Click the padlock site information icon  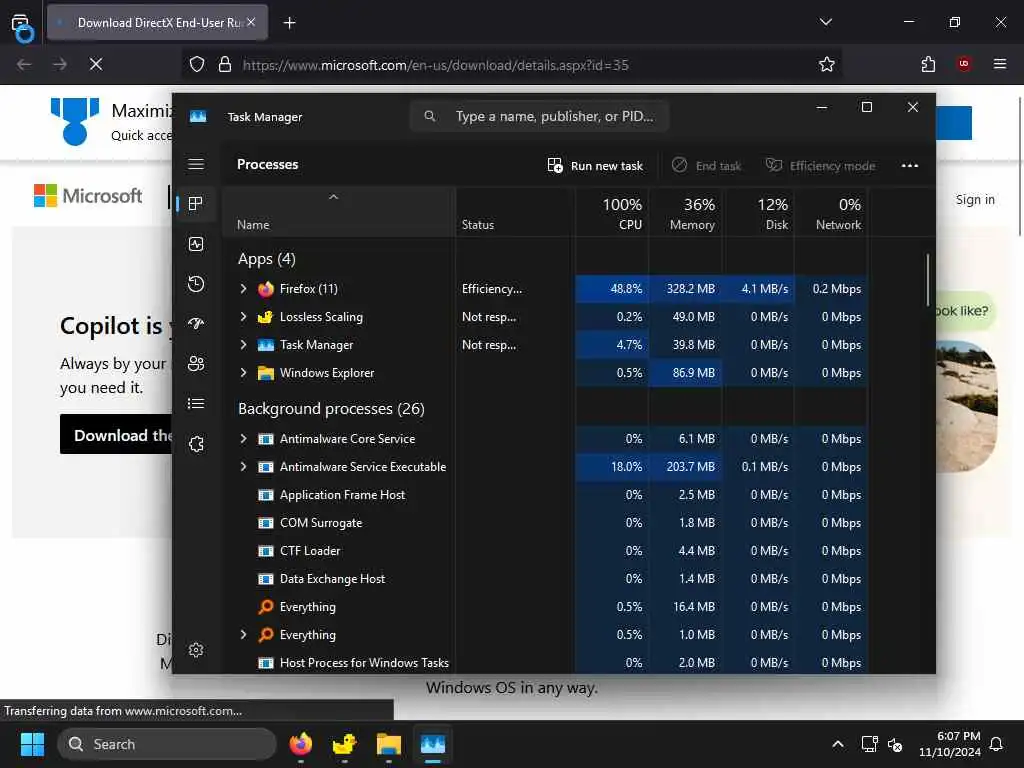click(x=225, y=64)
